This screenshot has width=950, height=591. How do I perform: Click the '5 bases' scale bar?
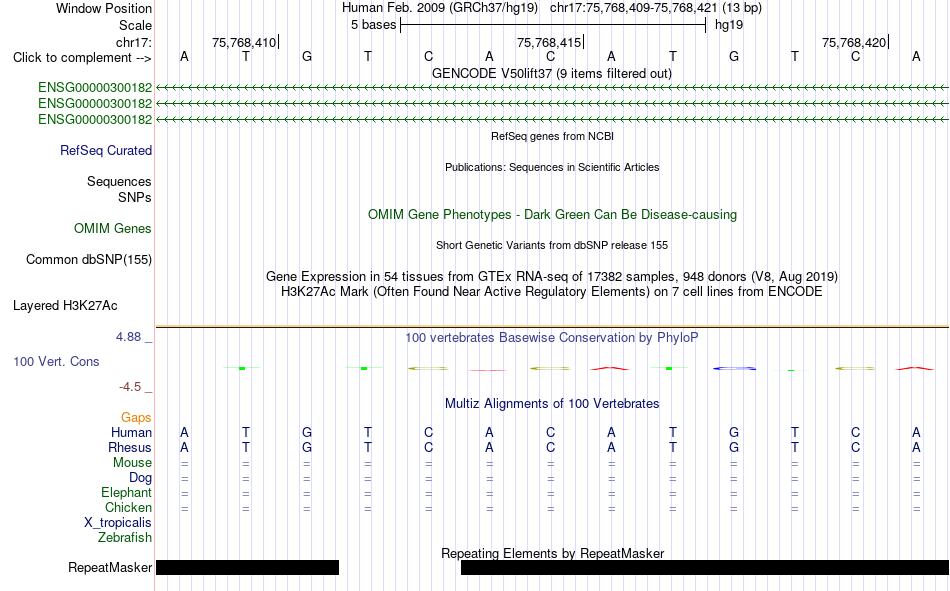pos(553,25)
